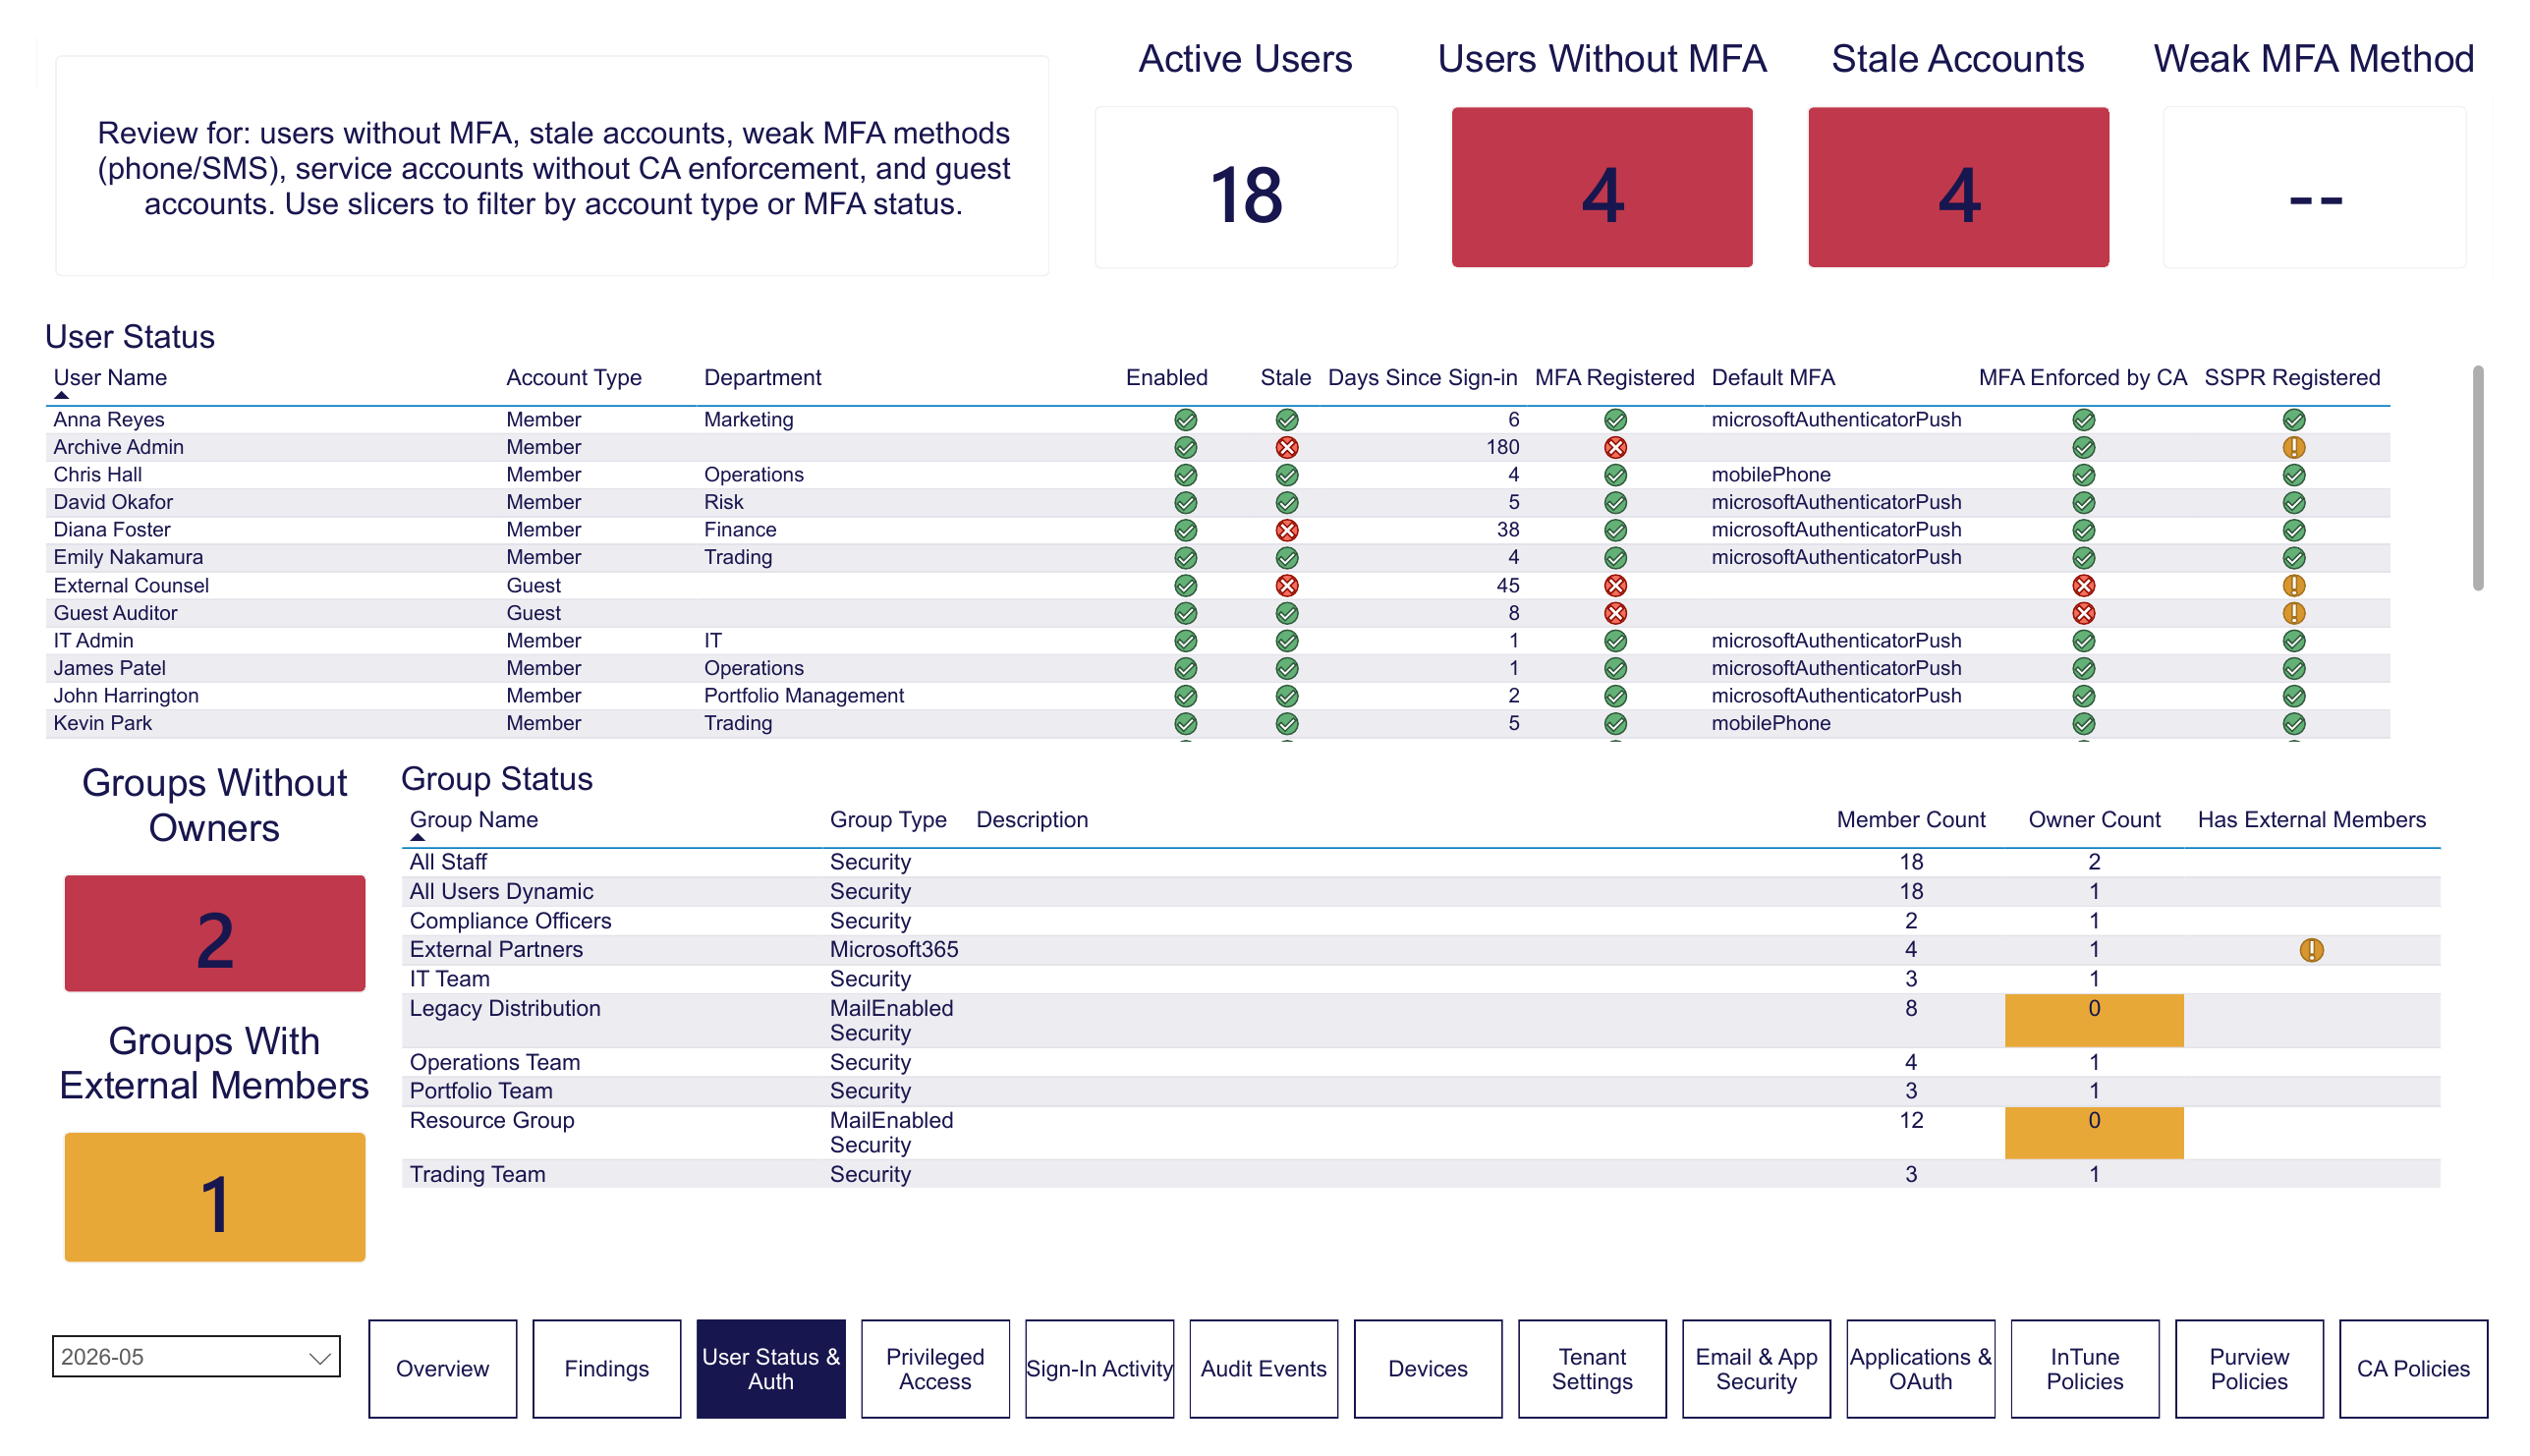Viewport: 2530px width, 1456px height.
Task: Click Resource Group's highlighted owner count 0
Action: pos(2093,1131)
